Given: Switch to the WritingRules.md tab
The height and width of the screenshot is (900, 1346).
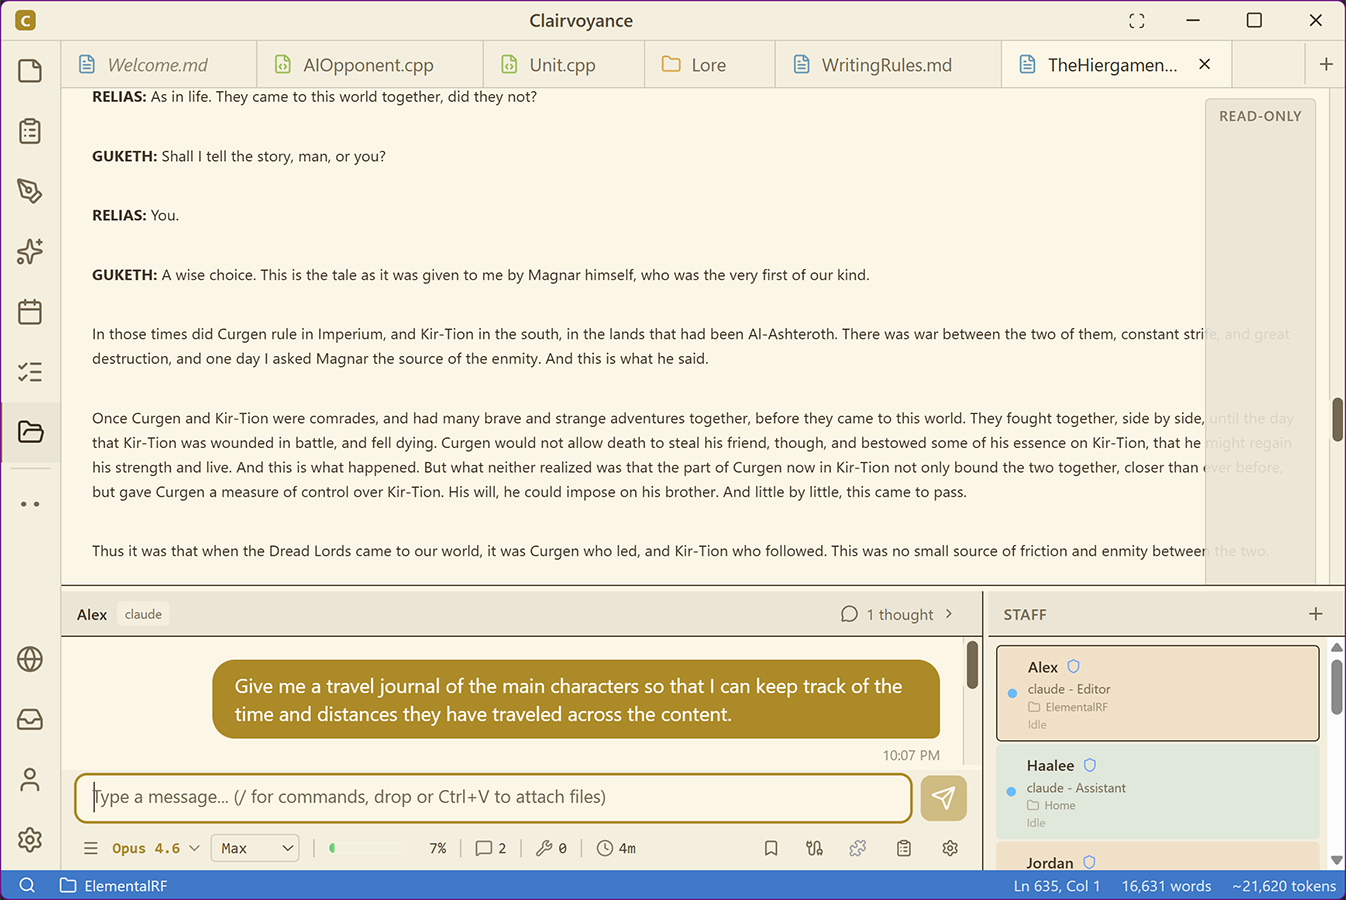Looking at the screenshot, I should (886, 65).
